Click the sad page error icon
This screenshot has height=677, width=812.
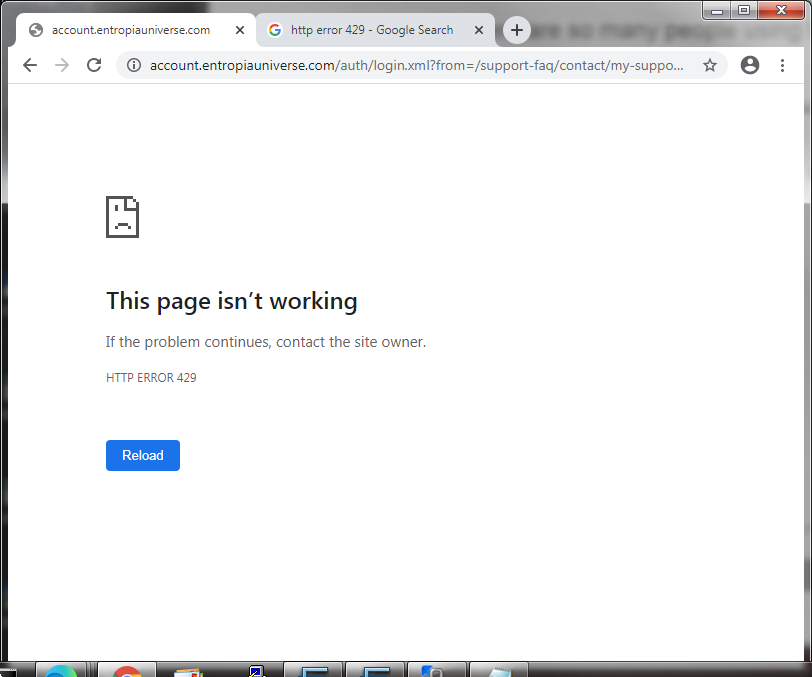(122, 217)
